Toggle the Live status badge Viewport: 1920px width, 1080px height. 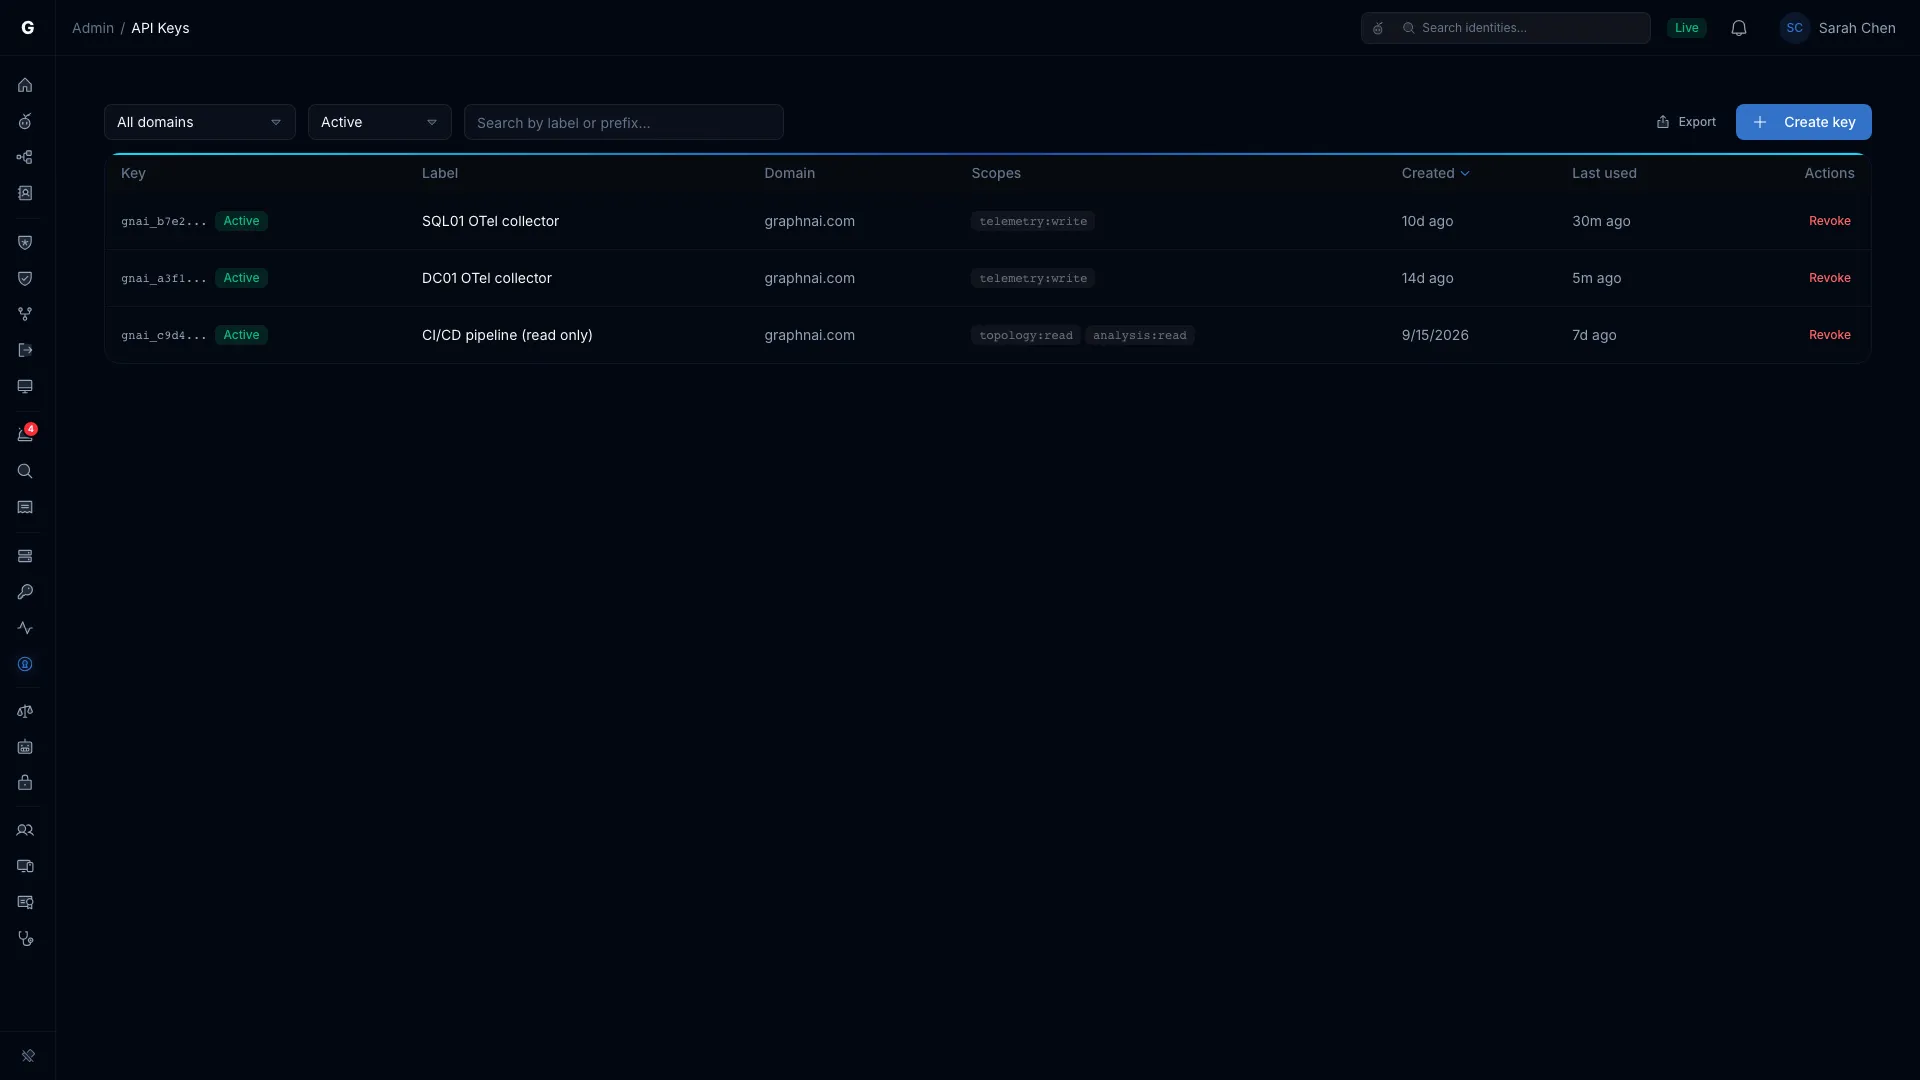[1686, 28]
